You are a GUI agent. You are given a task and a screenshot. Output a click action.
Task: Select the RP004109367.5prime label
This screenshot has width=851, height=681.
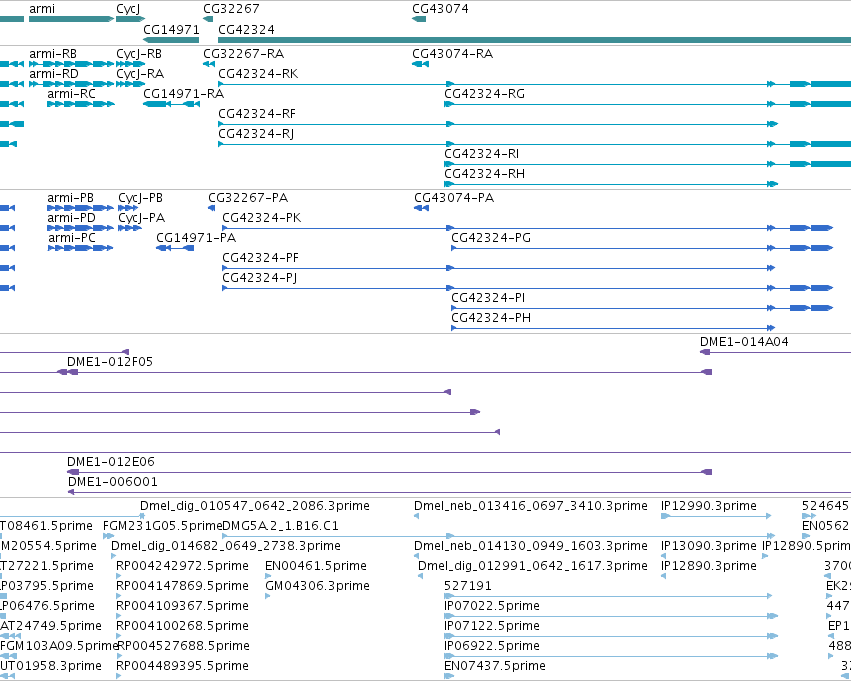[182, 607]
